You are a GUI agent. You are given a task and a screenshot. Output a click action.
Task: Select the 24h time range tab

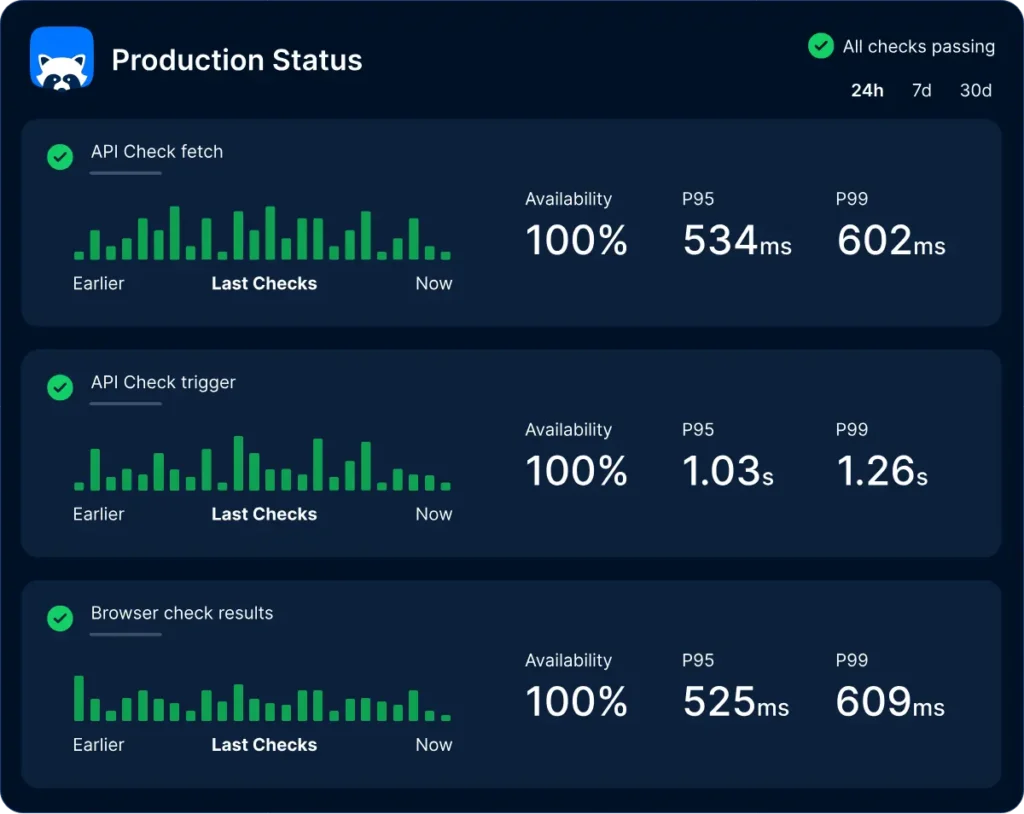[x=867, y=90]
